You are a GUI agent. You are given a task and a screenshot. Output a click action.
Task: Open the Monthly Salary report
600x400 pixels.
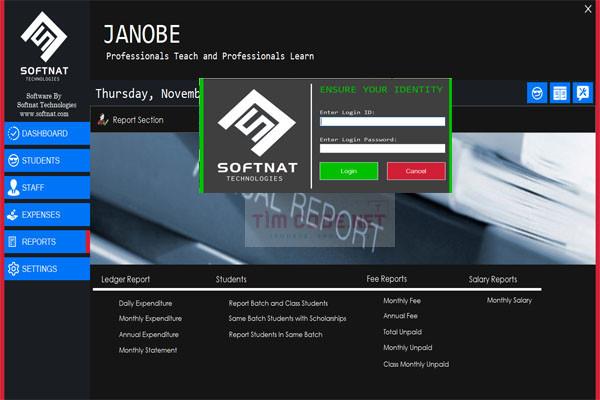(x=509, y=300)
